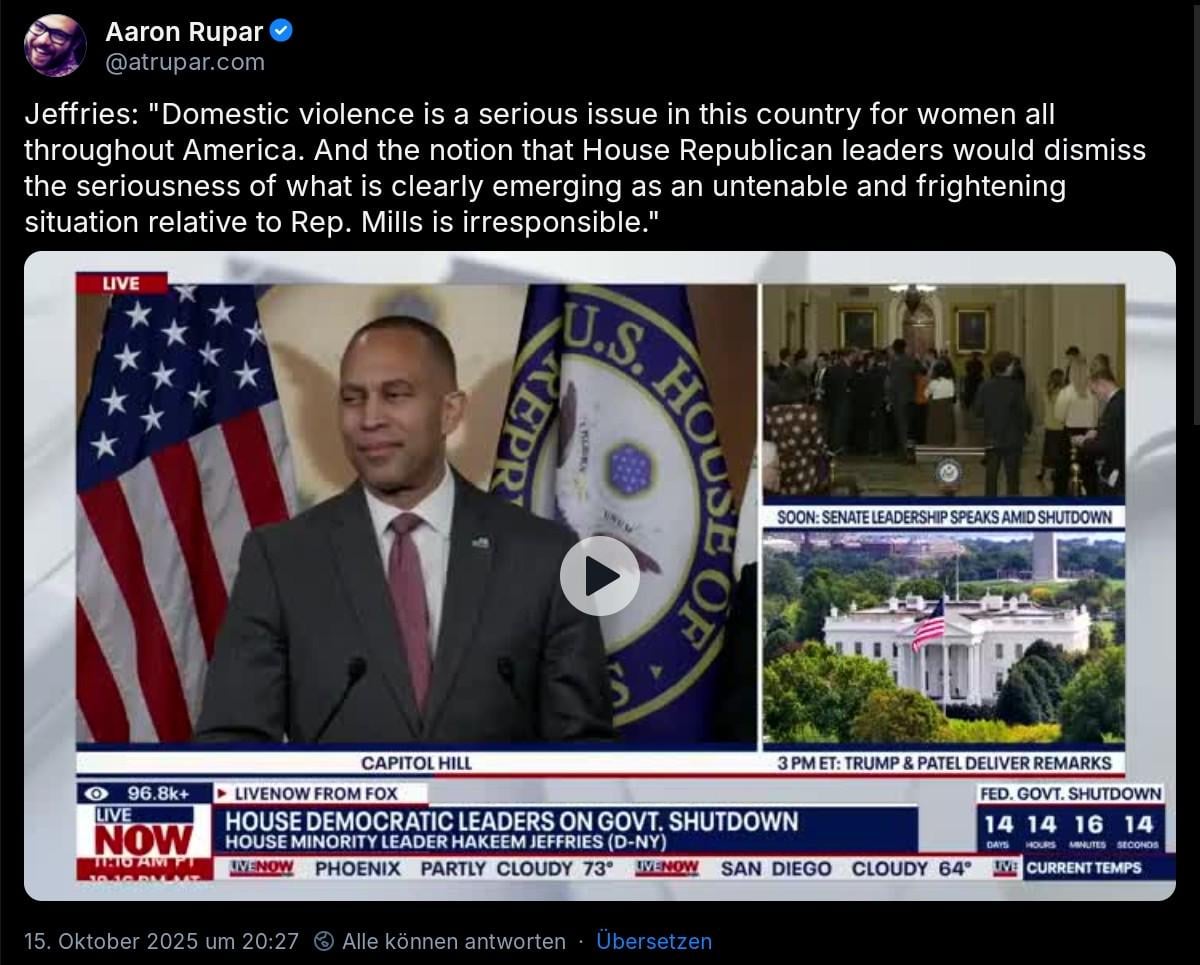The height and width of the screenshot is (965, 1200).
Task: Open Aaron Rupar's profile avatar
Action: pyautogui.click(x=55, y=45)
